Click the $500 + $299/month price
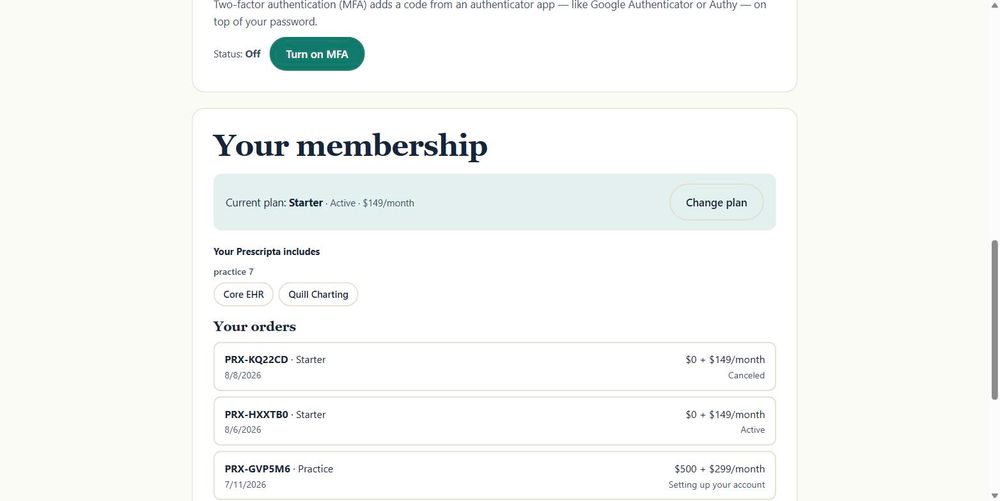The image size is (1000, 501). coord(719,469)
